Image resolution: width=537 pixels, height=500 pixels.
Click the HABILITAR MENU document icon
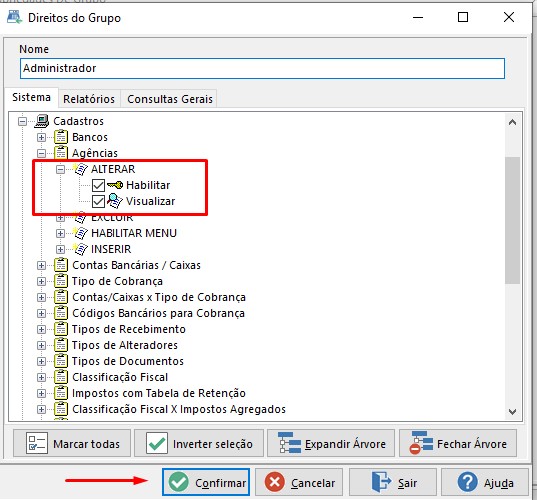point(80,233)
